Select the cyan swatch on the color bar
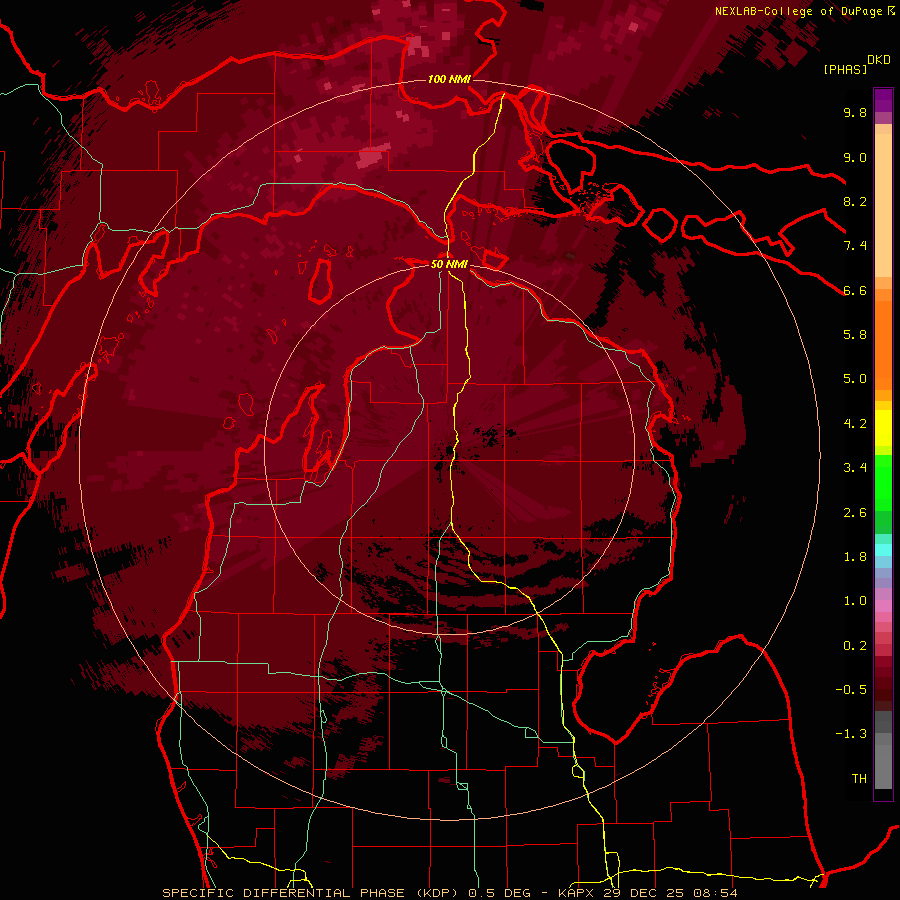Viewport: 900px width, 900px height. [883, 550]
